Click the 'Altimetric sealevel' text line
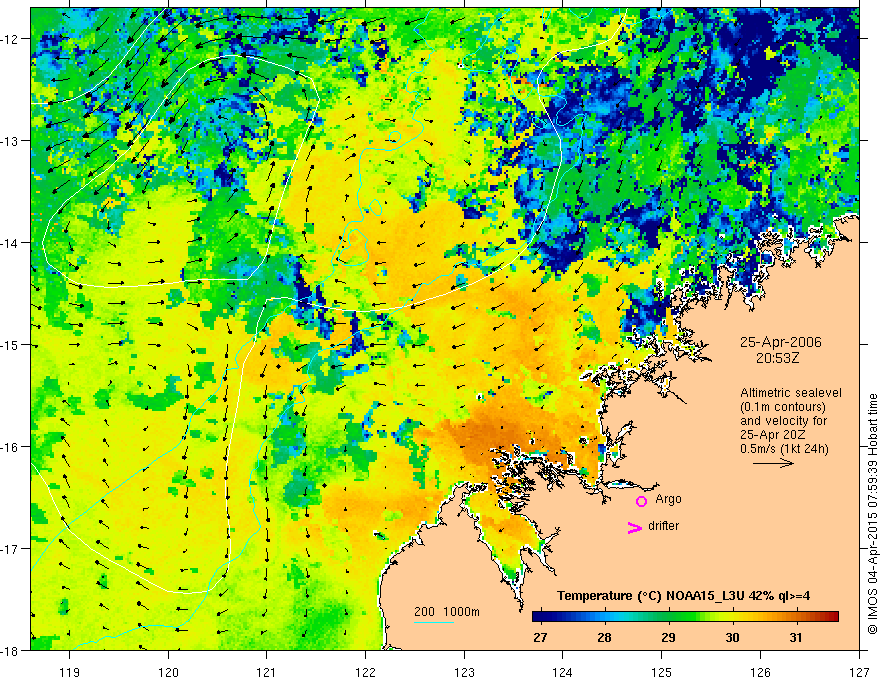 click(x=791, y=393)
